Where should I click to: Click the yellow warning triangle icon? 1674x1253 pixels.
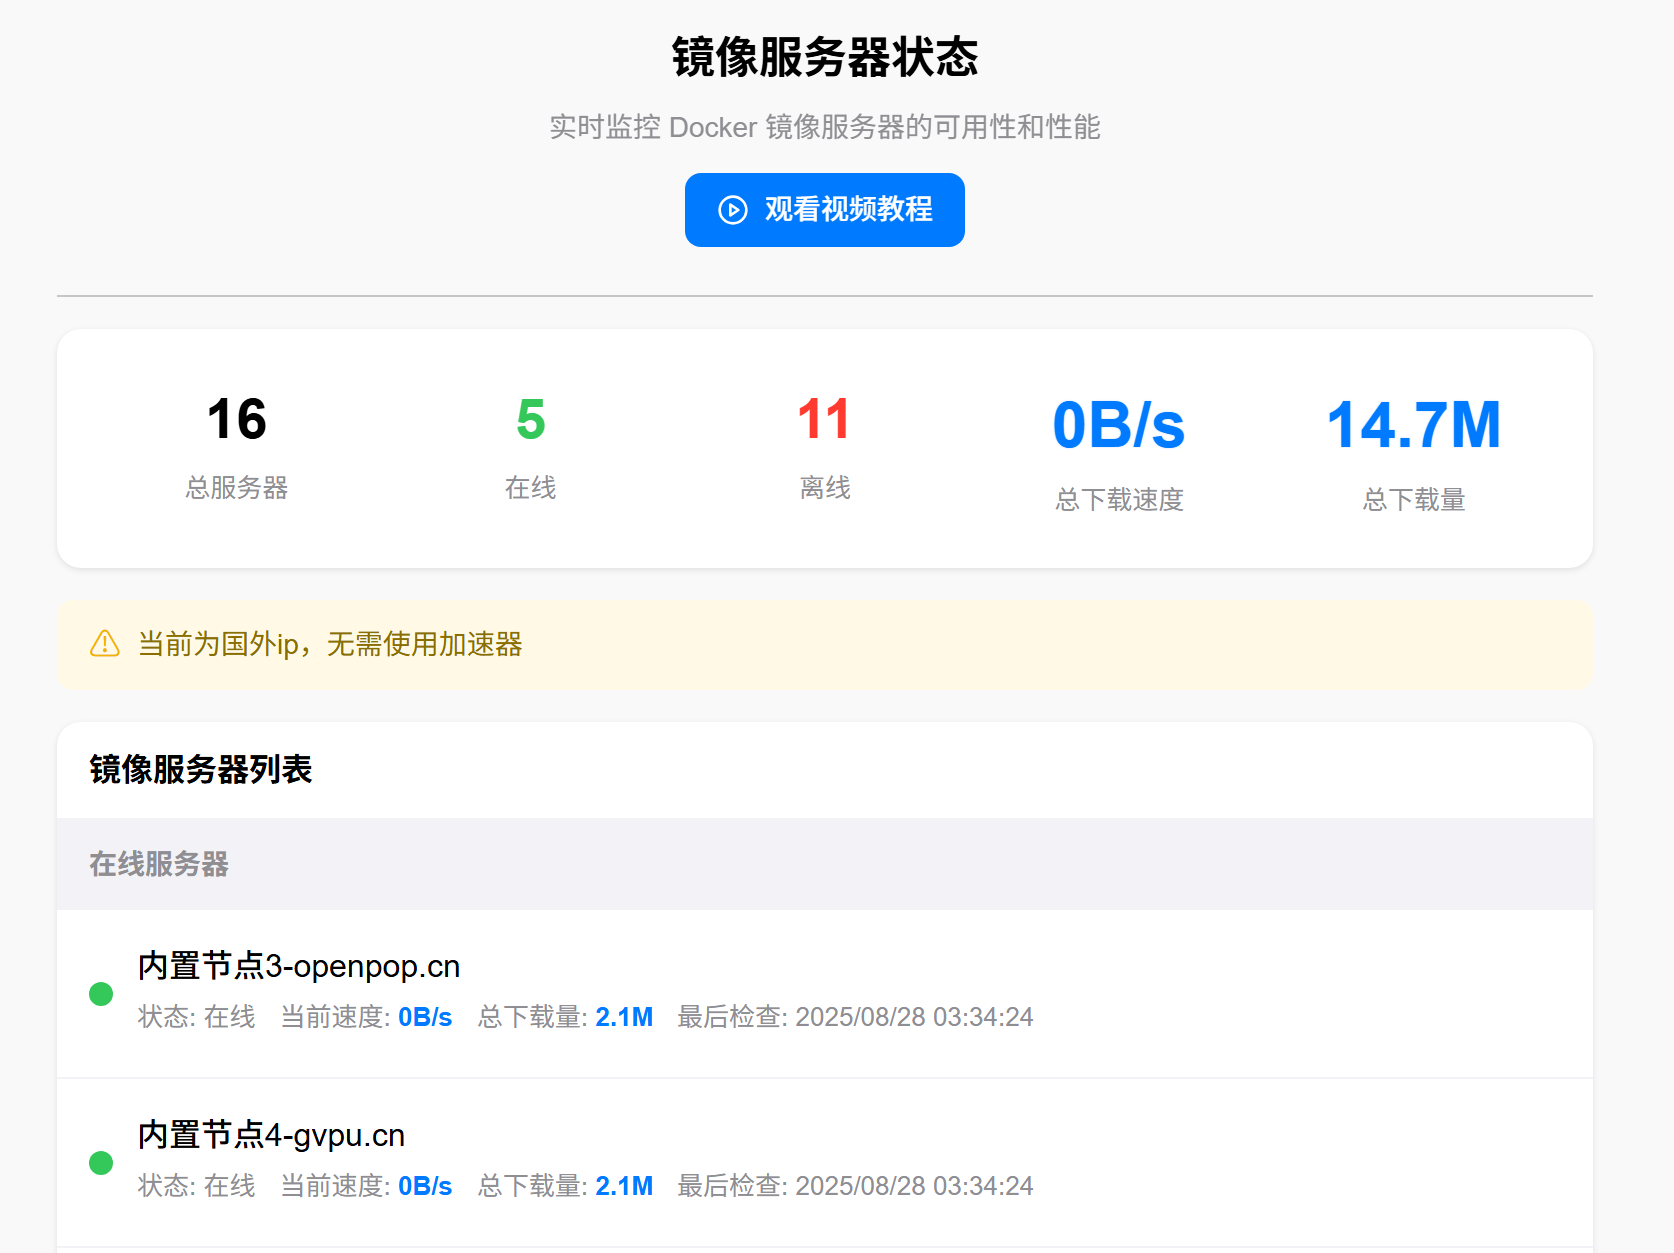(105, 644)
